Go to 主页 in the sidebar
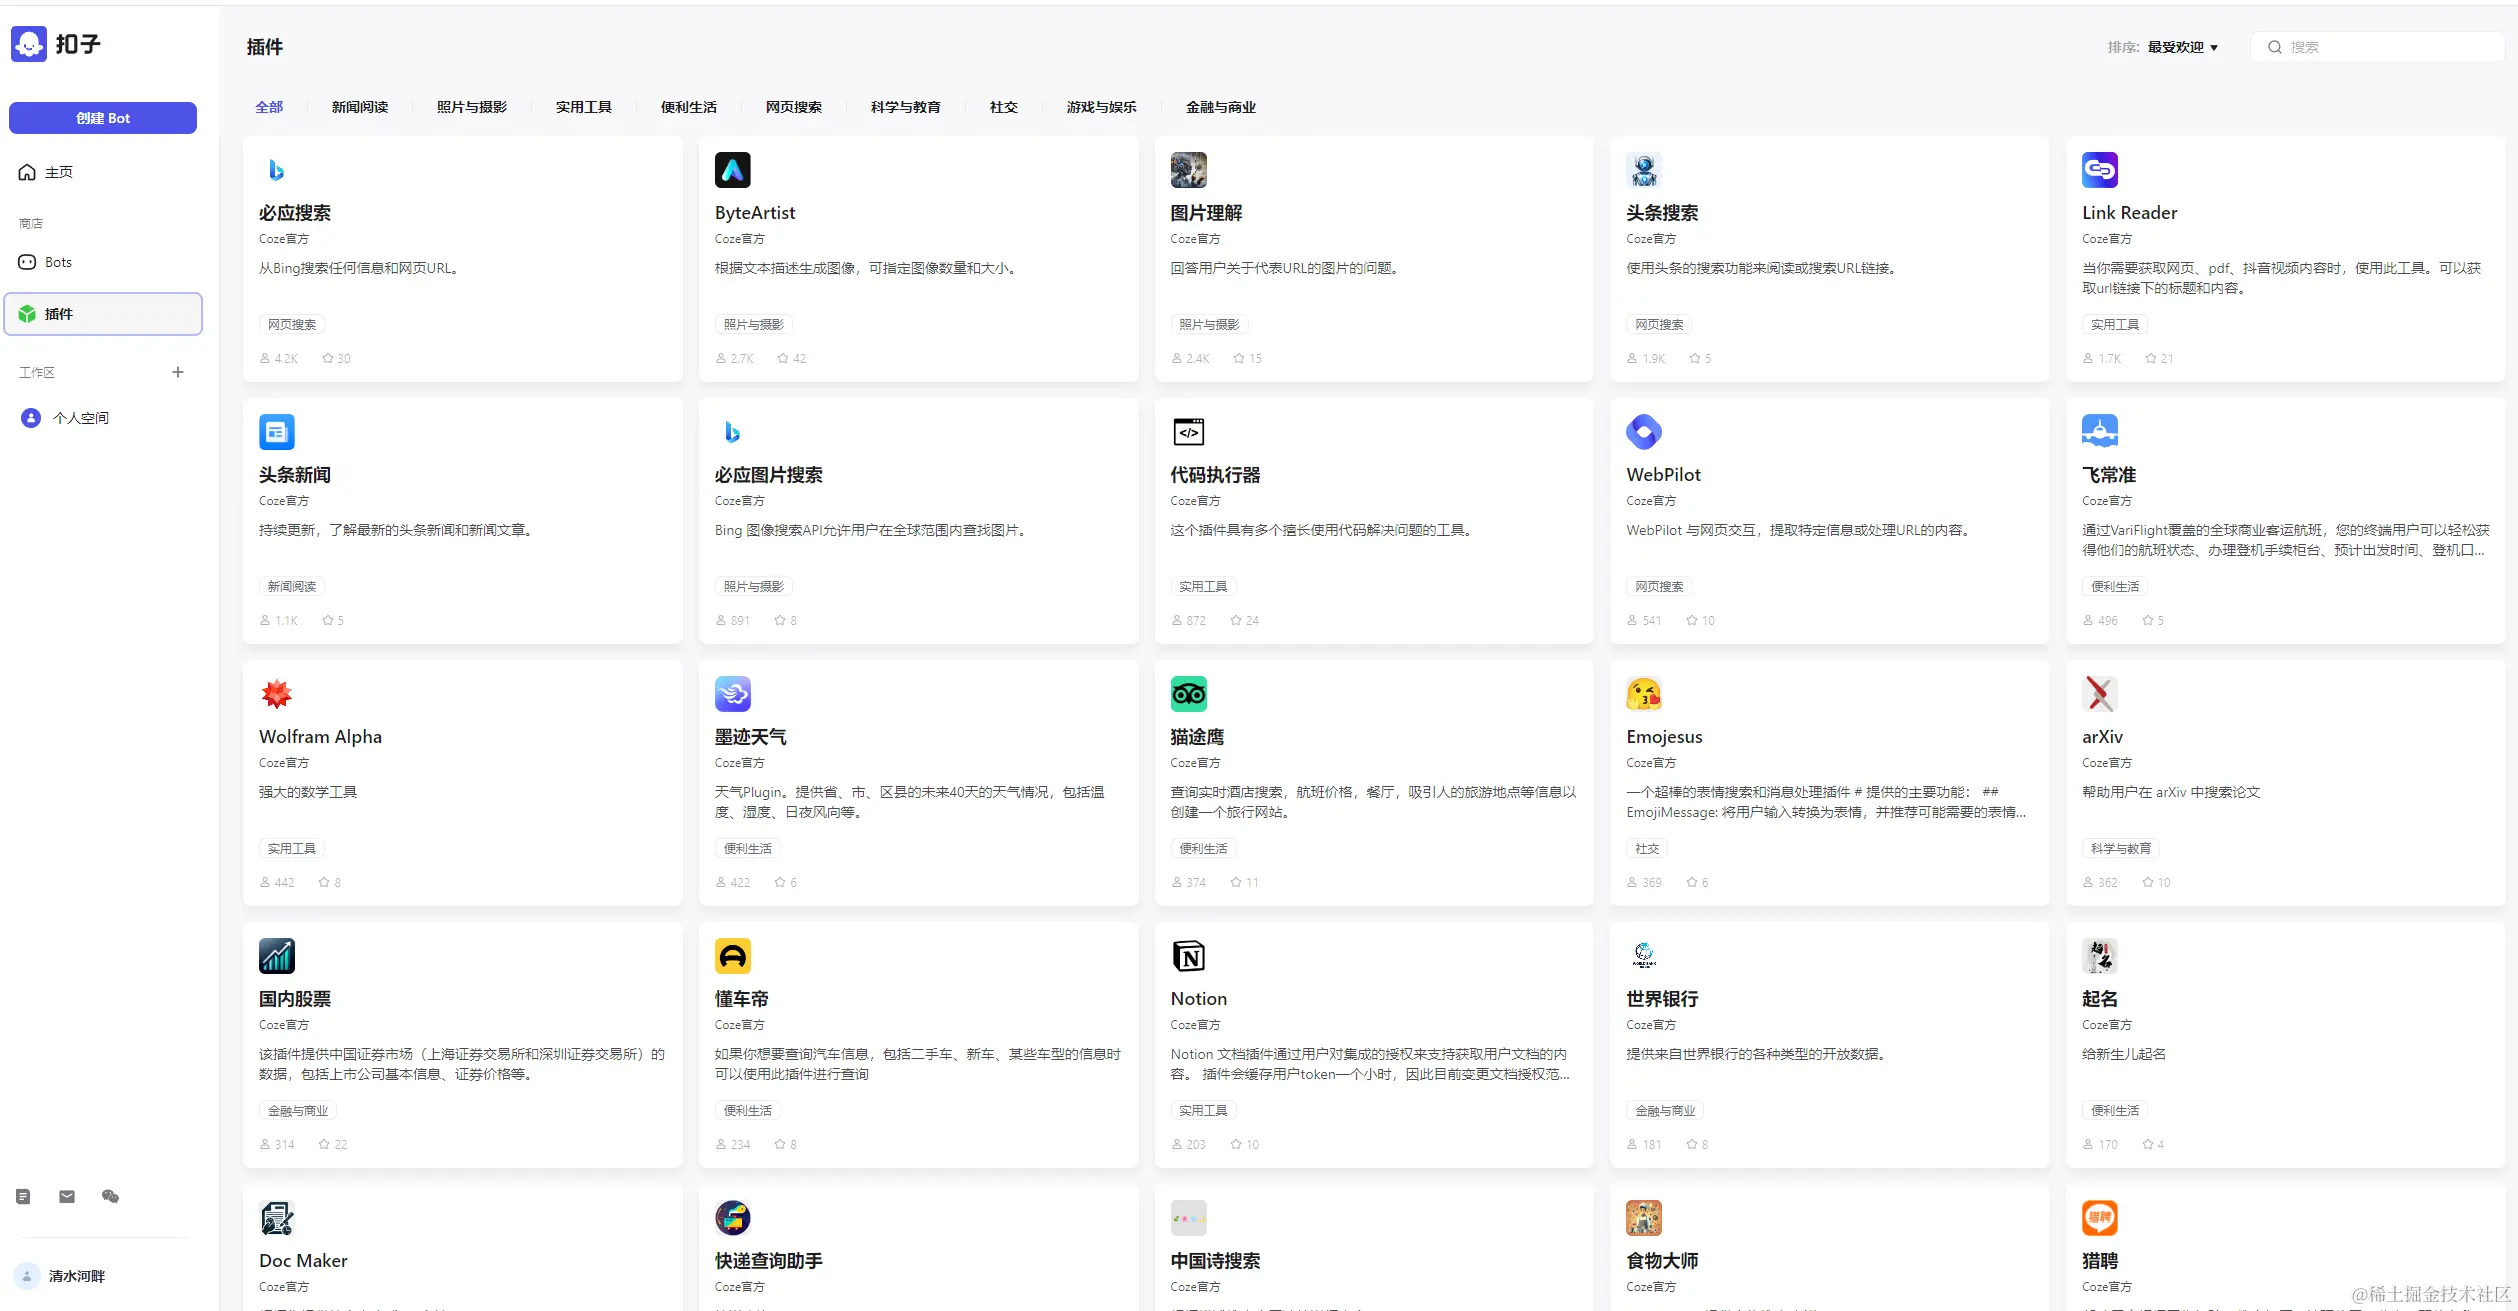This screenshot has height=1311, width=2518. 103,172
